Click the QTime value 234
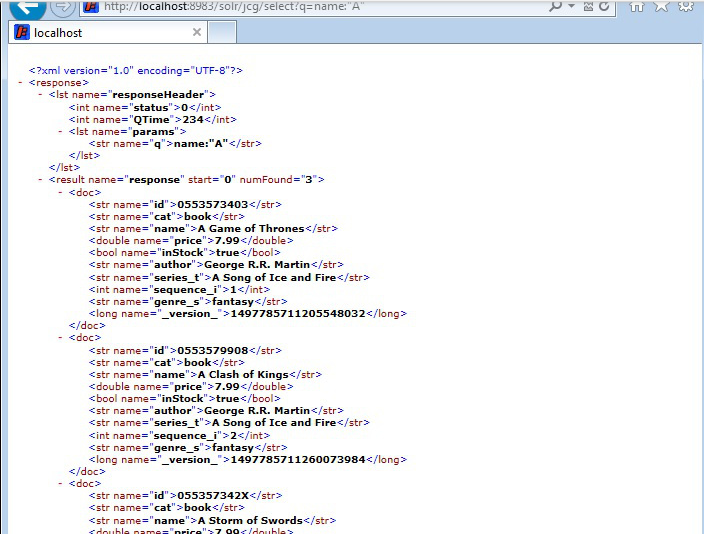The width and height of the screenshot is (704, 534). point(193,119)
